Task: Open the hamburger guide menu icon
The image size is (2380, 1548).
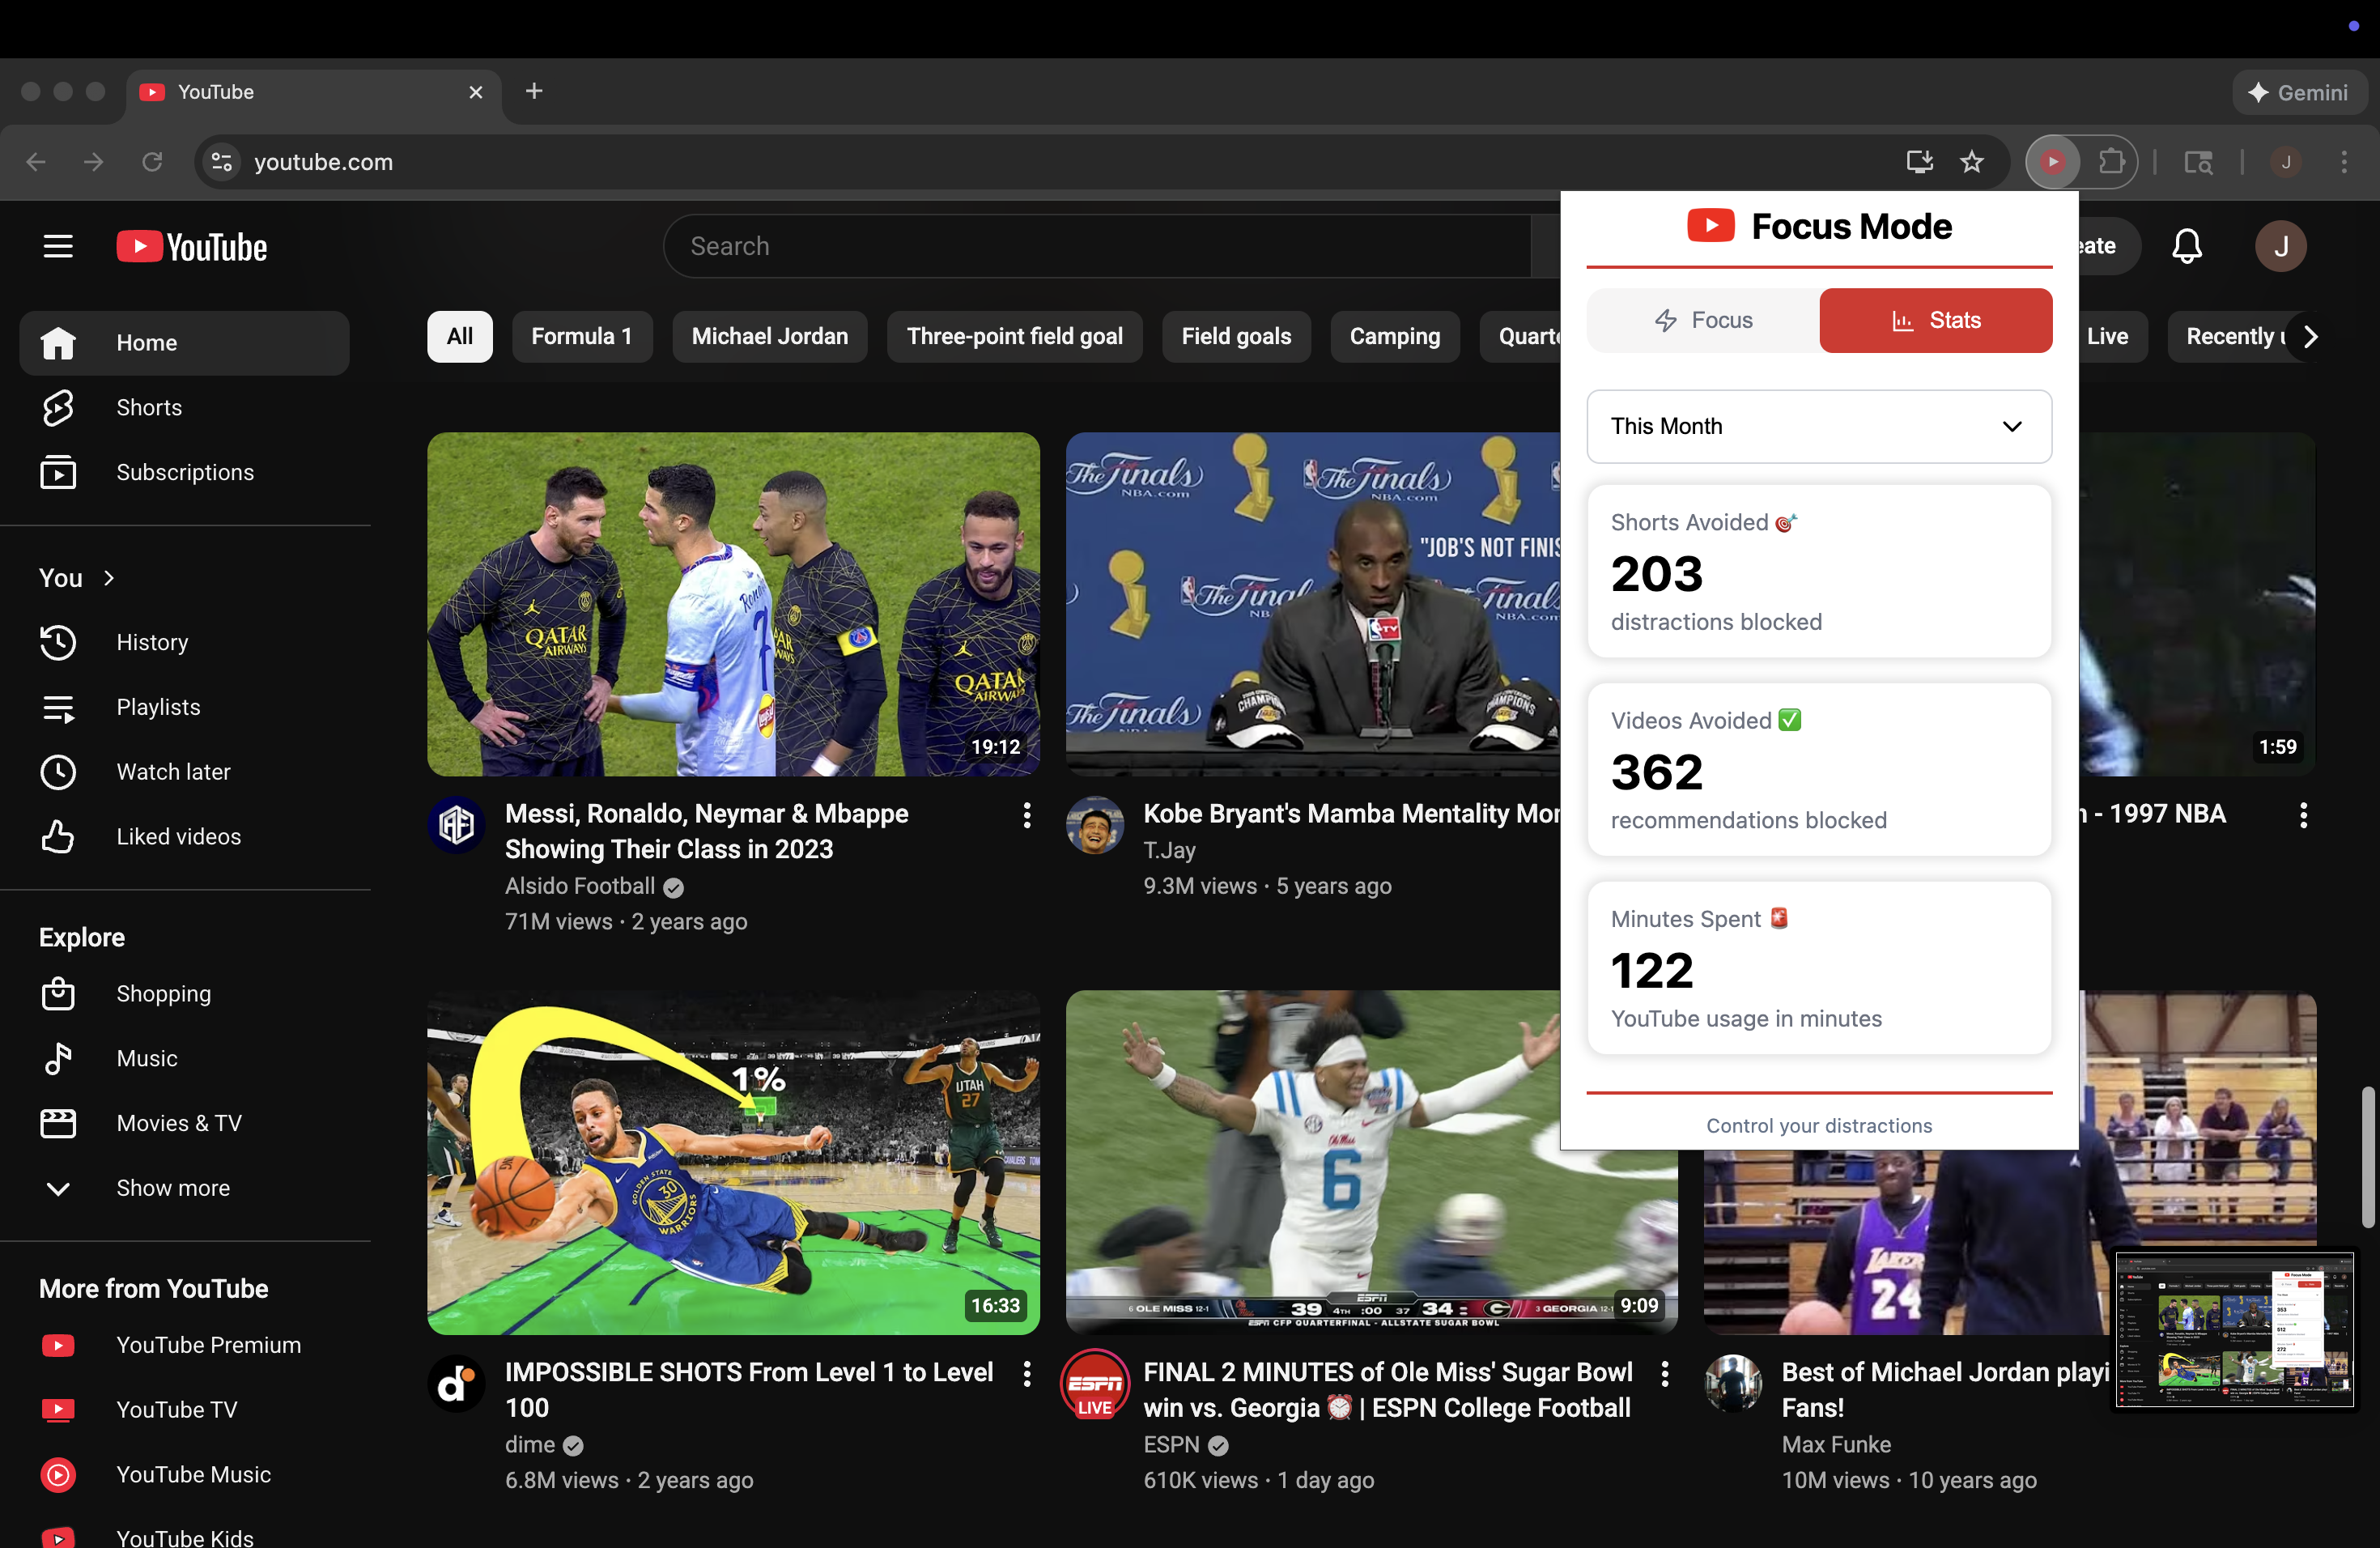Action: 58,246
